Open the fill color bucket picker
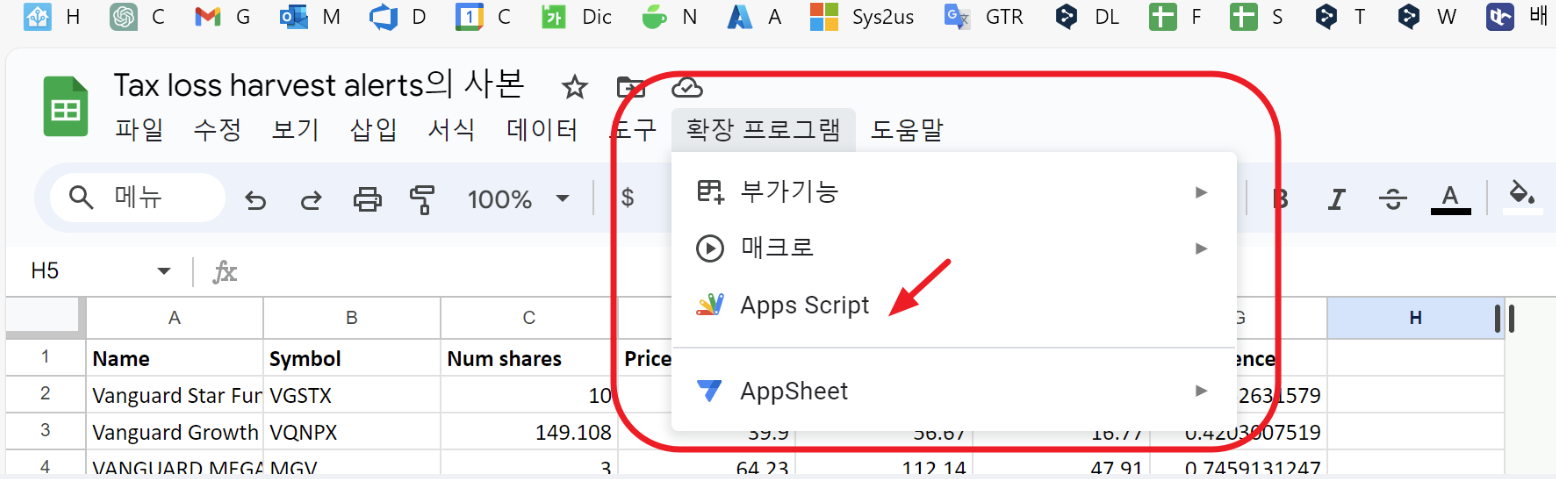Viewport: 1556px width, 479px height. pyautogui.click(x=1522, y=198)
